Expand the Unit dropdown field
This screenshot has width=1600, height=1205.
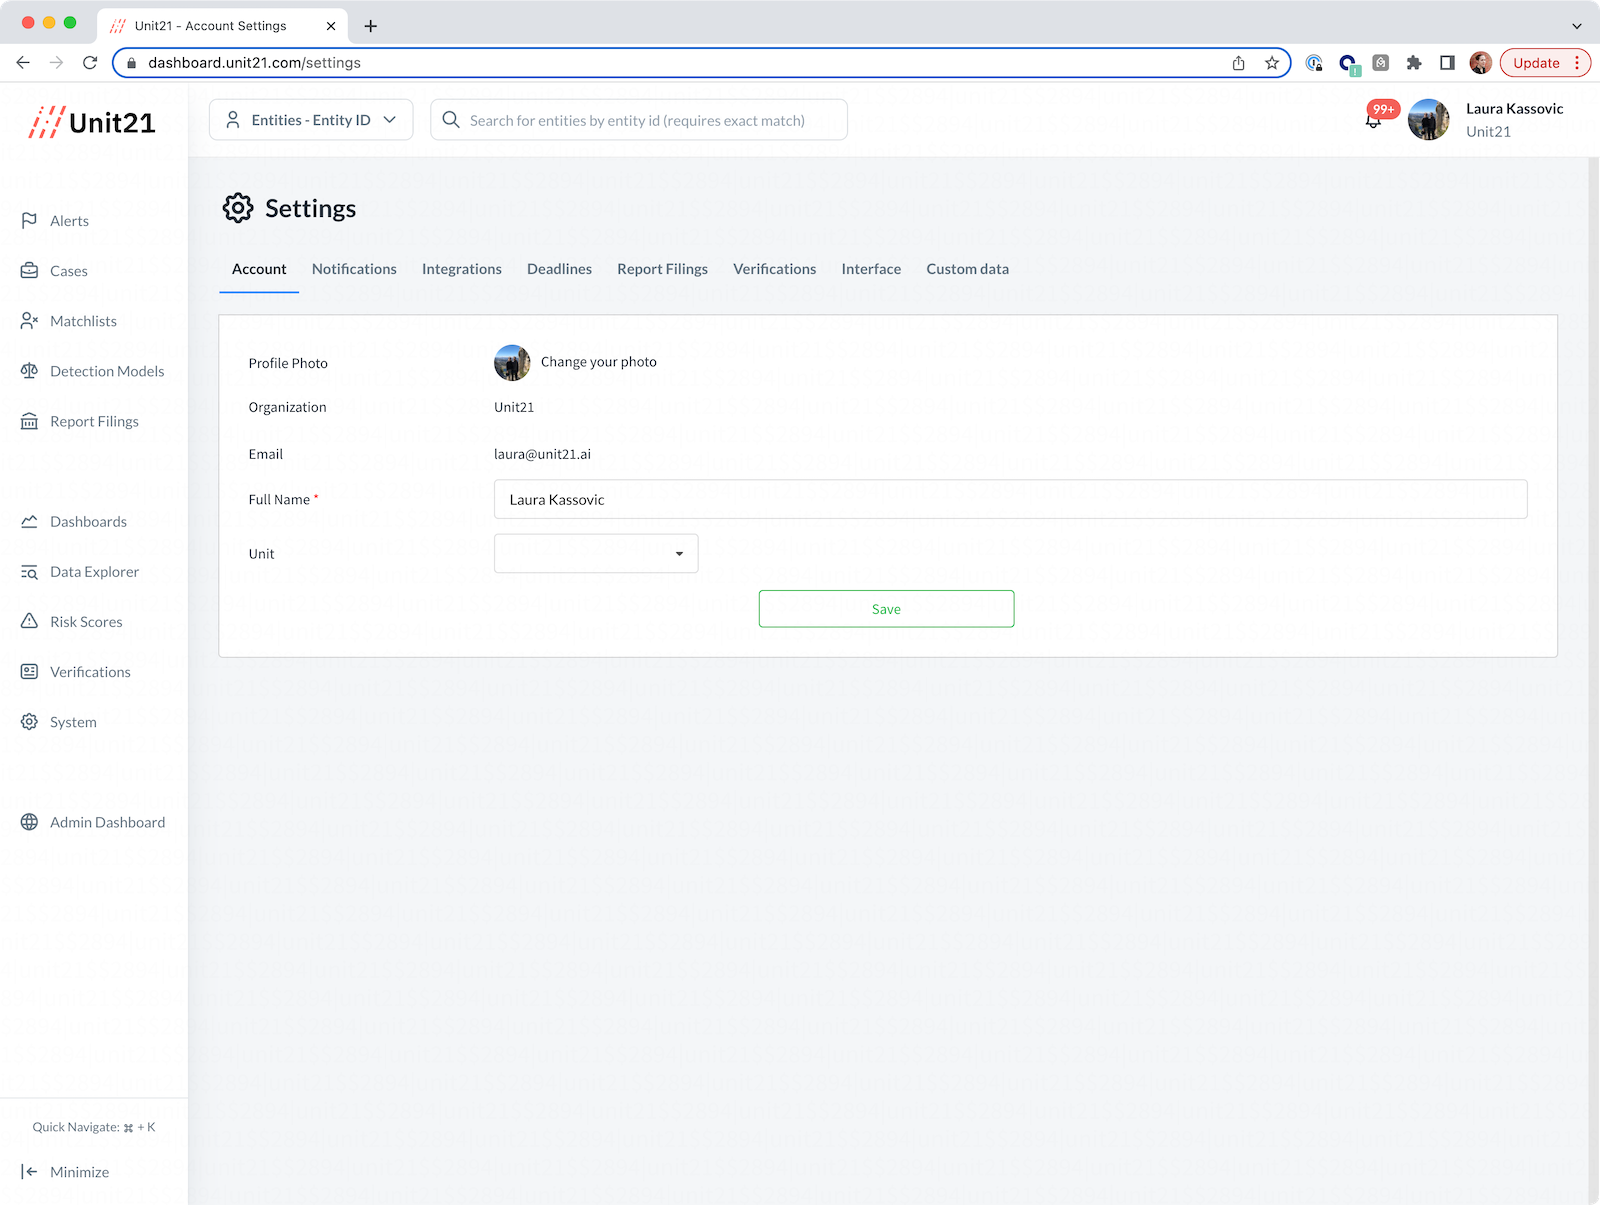pos(596,553)
